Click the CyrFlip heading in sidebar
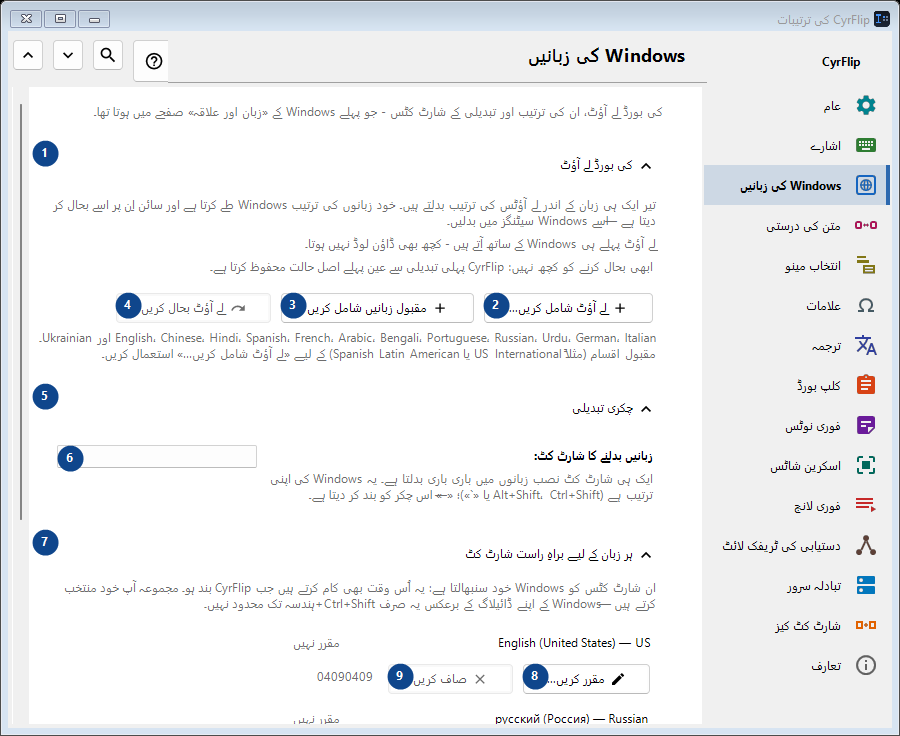Image resolution: width=900 pixels, height=736 pixels. [841, 62]
